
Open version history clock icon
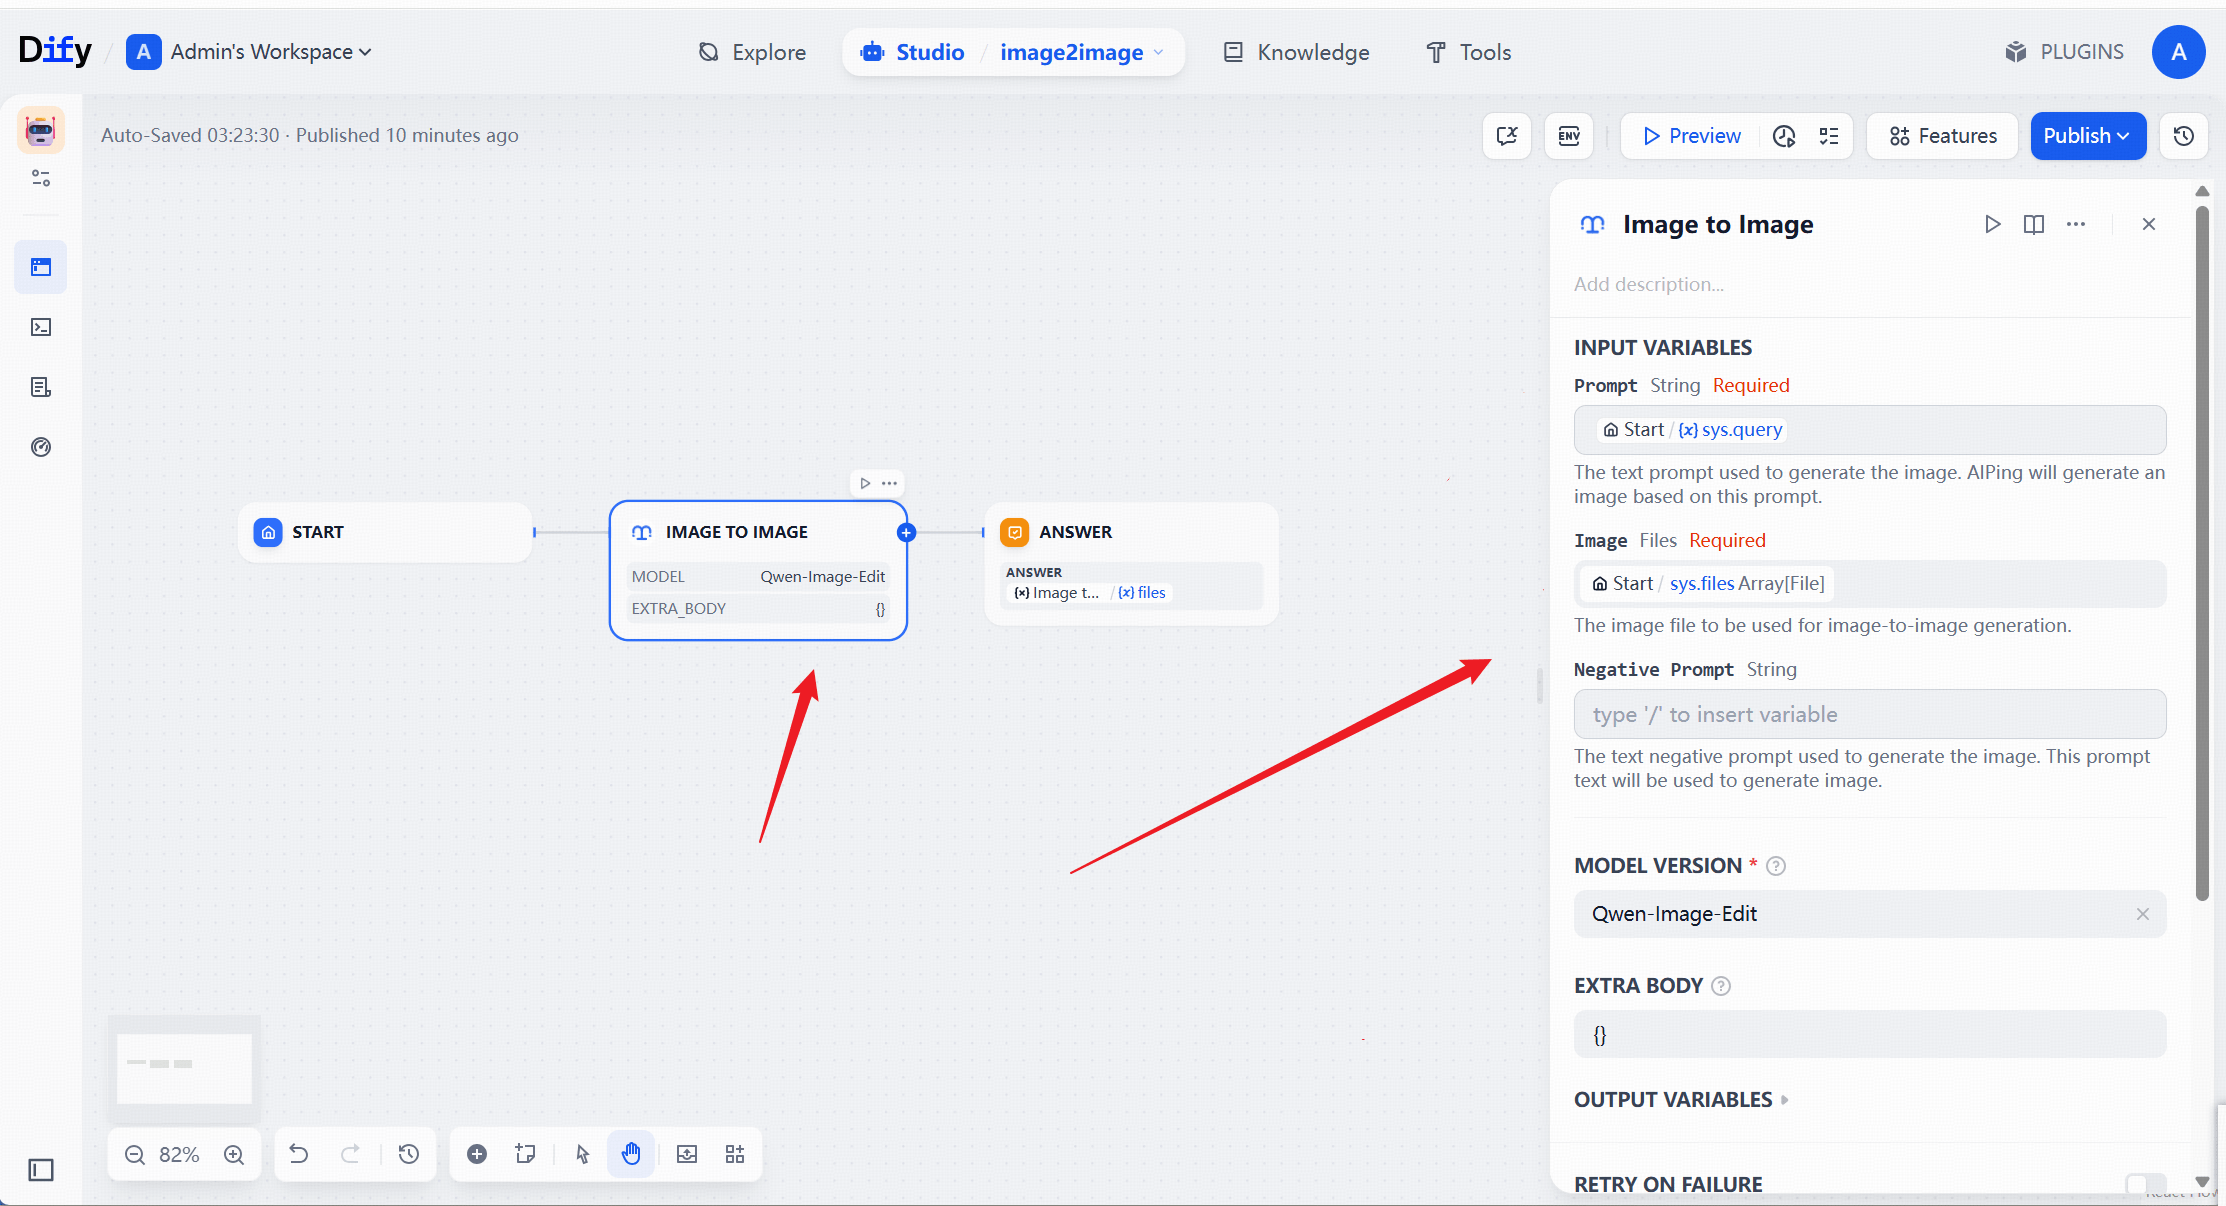2184,136
